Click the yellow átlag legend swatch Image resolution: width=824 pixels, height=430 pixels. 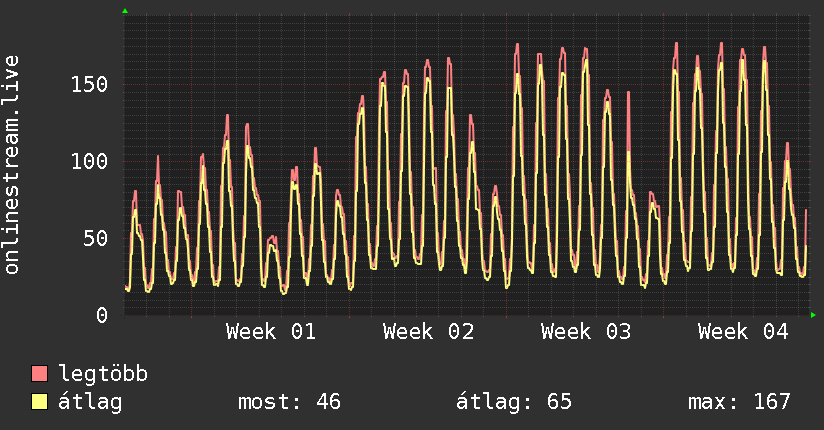pos(39,402)
